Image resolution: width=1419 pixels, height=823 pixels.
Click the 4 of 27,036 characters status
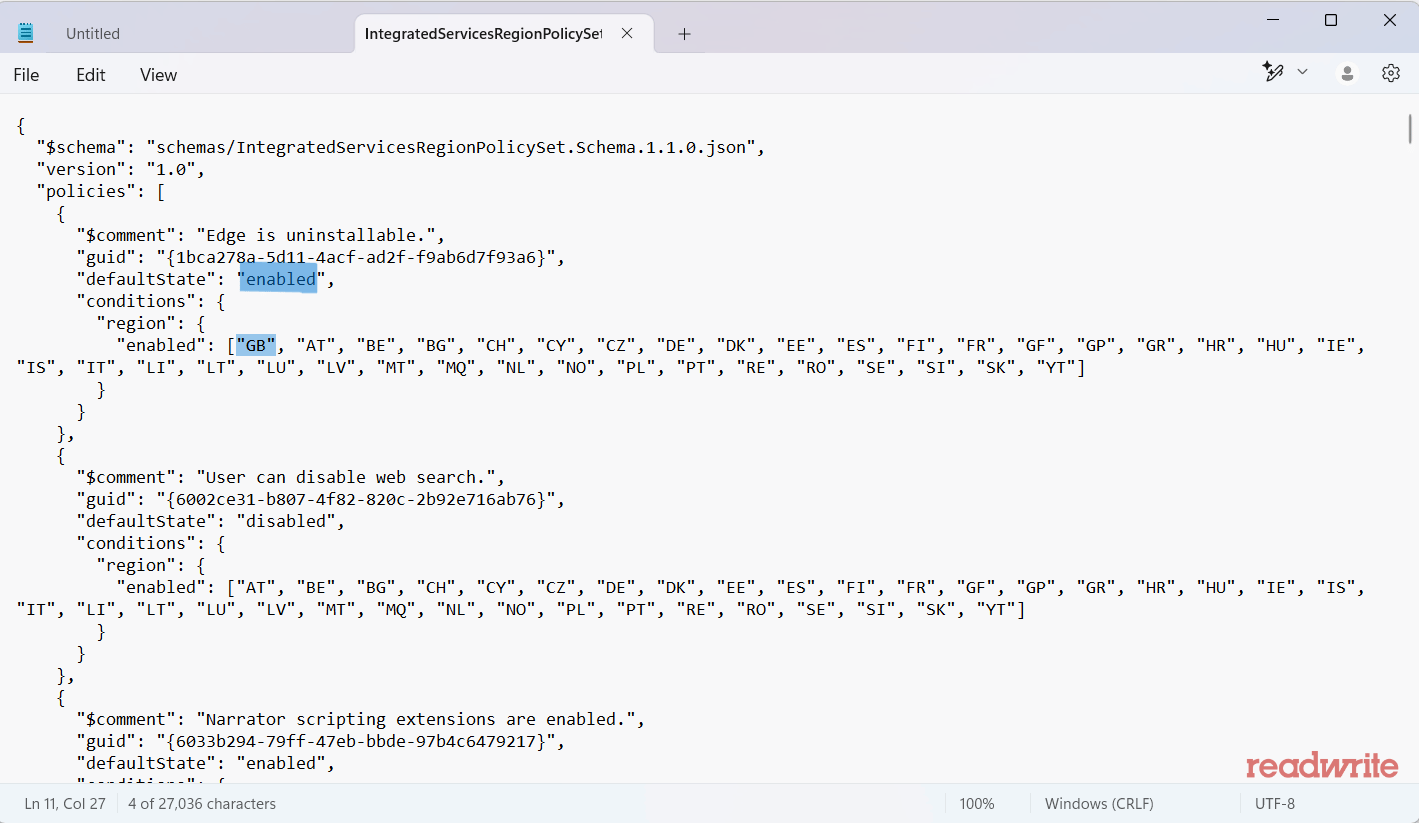coord(202,804)
